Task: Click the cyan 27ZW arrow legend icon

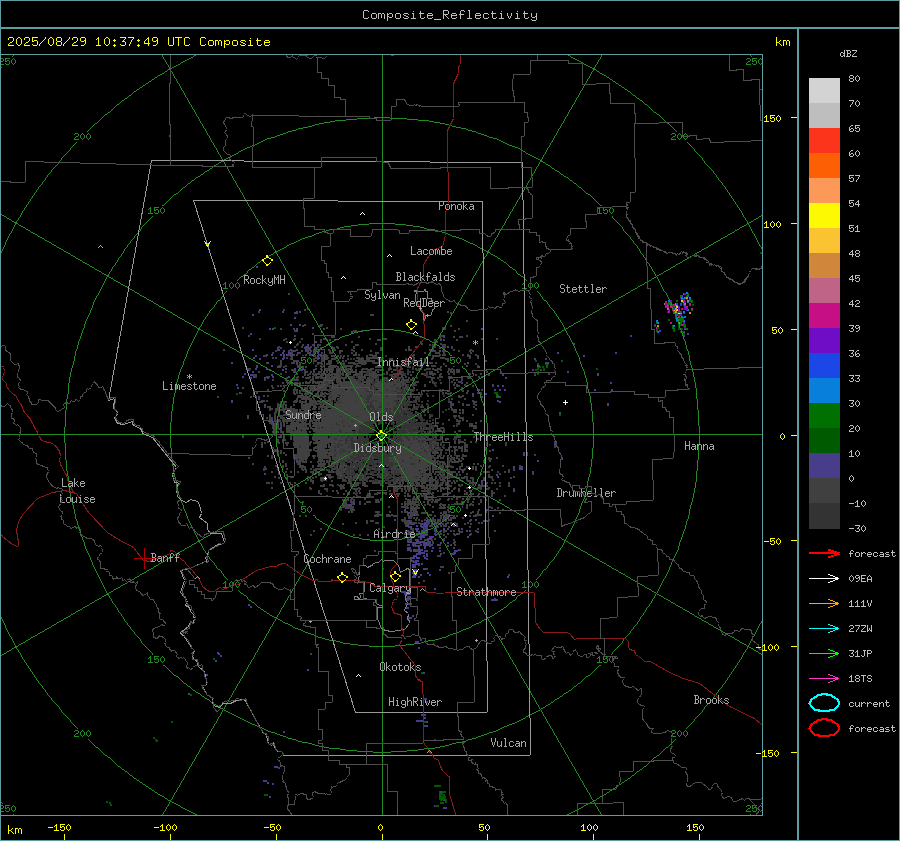Action: [824, 629]
